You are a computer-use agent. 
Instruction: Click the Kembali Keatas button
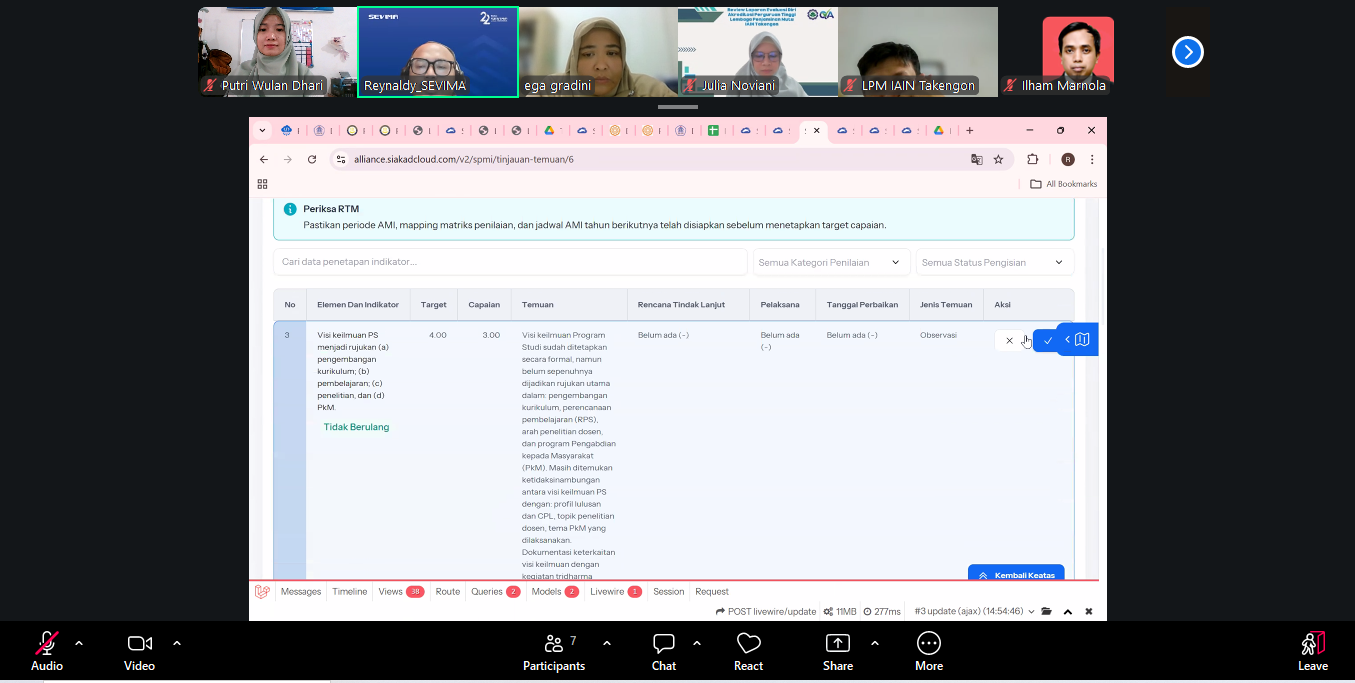tap(1016, 574)
